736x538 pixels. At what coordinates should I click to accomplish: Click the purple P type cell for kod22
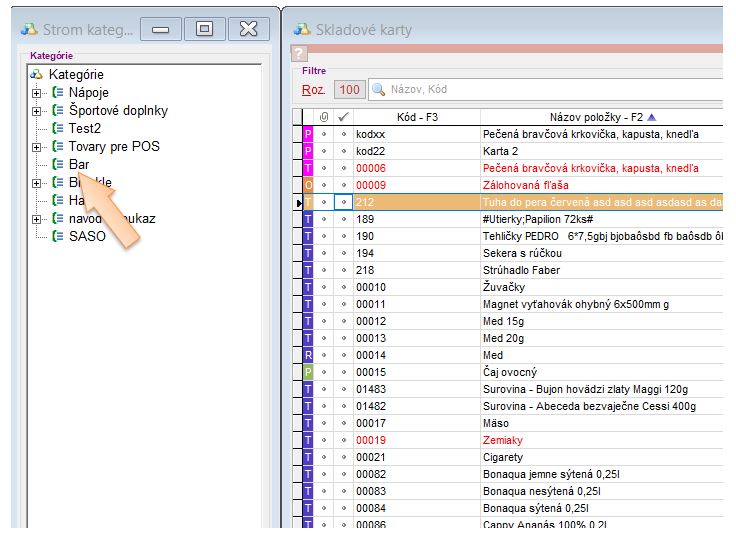(308, 150)
